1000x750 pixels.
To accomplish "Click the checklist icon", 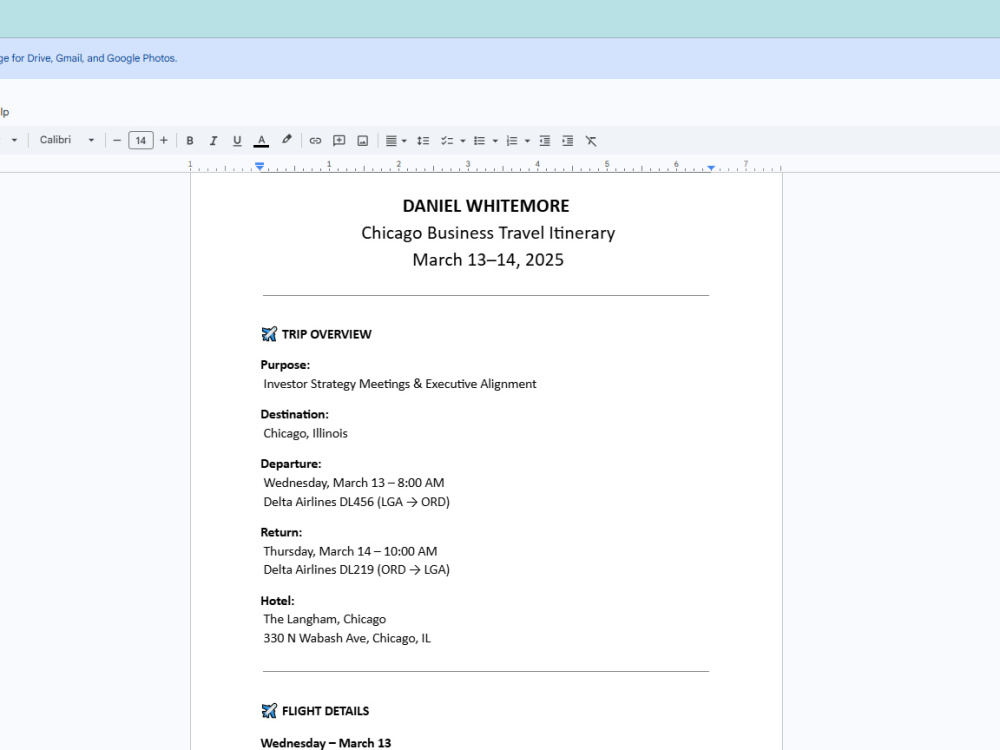I will click(x=447, y=141).
